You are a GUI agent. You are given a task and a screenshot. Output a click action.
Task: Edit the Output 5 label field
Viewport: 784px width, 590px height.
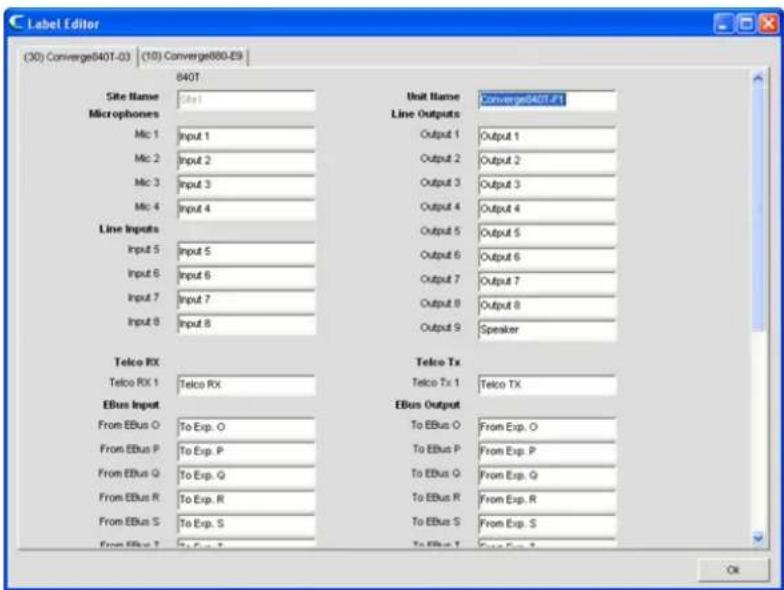click(547, 234)
